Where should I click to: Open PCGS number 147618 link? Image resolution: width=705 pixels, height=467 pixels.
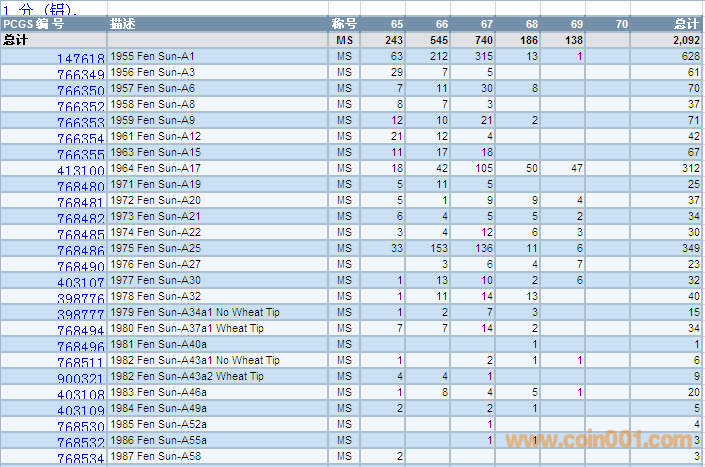(x=81, y=59)
